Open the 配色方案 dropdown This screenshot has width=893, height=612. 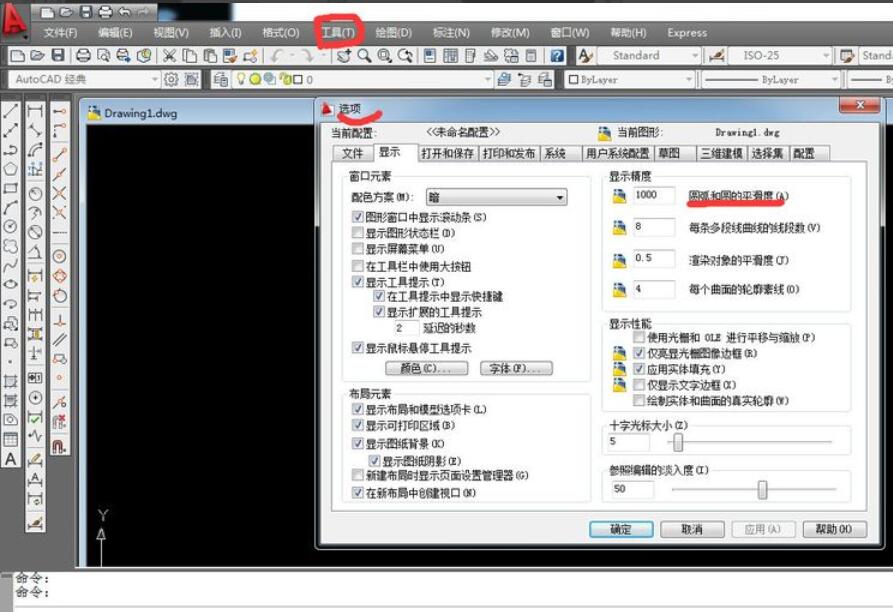coord(496,198)
